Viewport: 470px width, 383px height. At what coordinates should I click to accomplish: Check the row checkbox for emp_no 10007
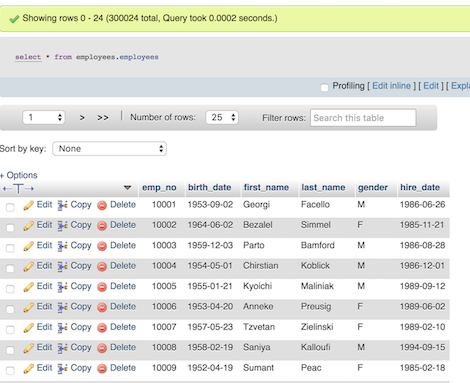(10, 330)
